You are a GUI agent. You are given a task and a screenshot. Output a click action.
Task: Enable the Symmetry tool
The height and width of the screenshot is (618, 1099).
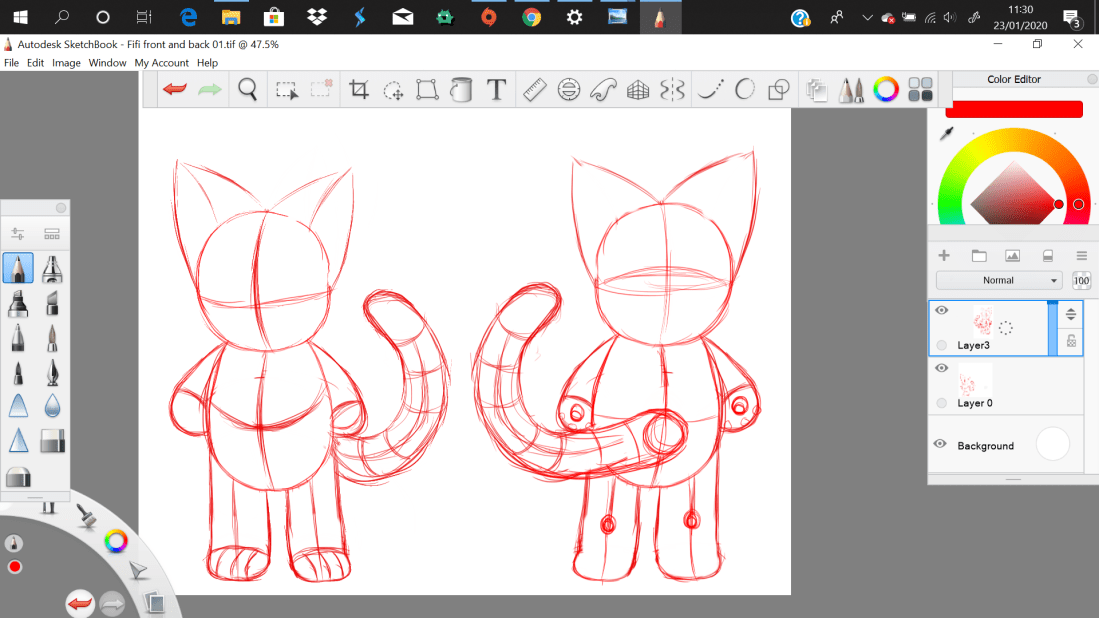[x=672, y=90]
